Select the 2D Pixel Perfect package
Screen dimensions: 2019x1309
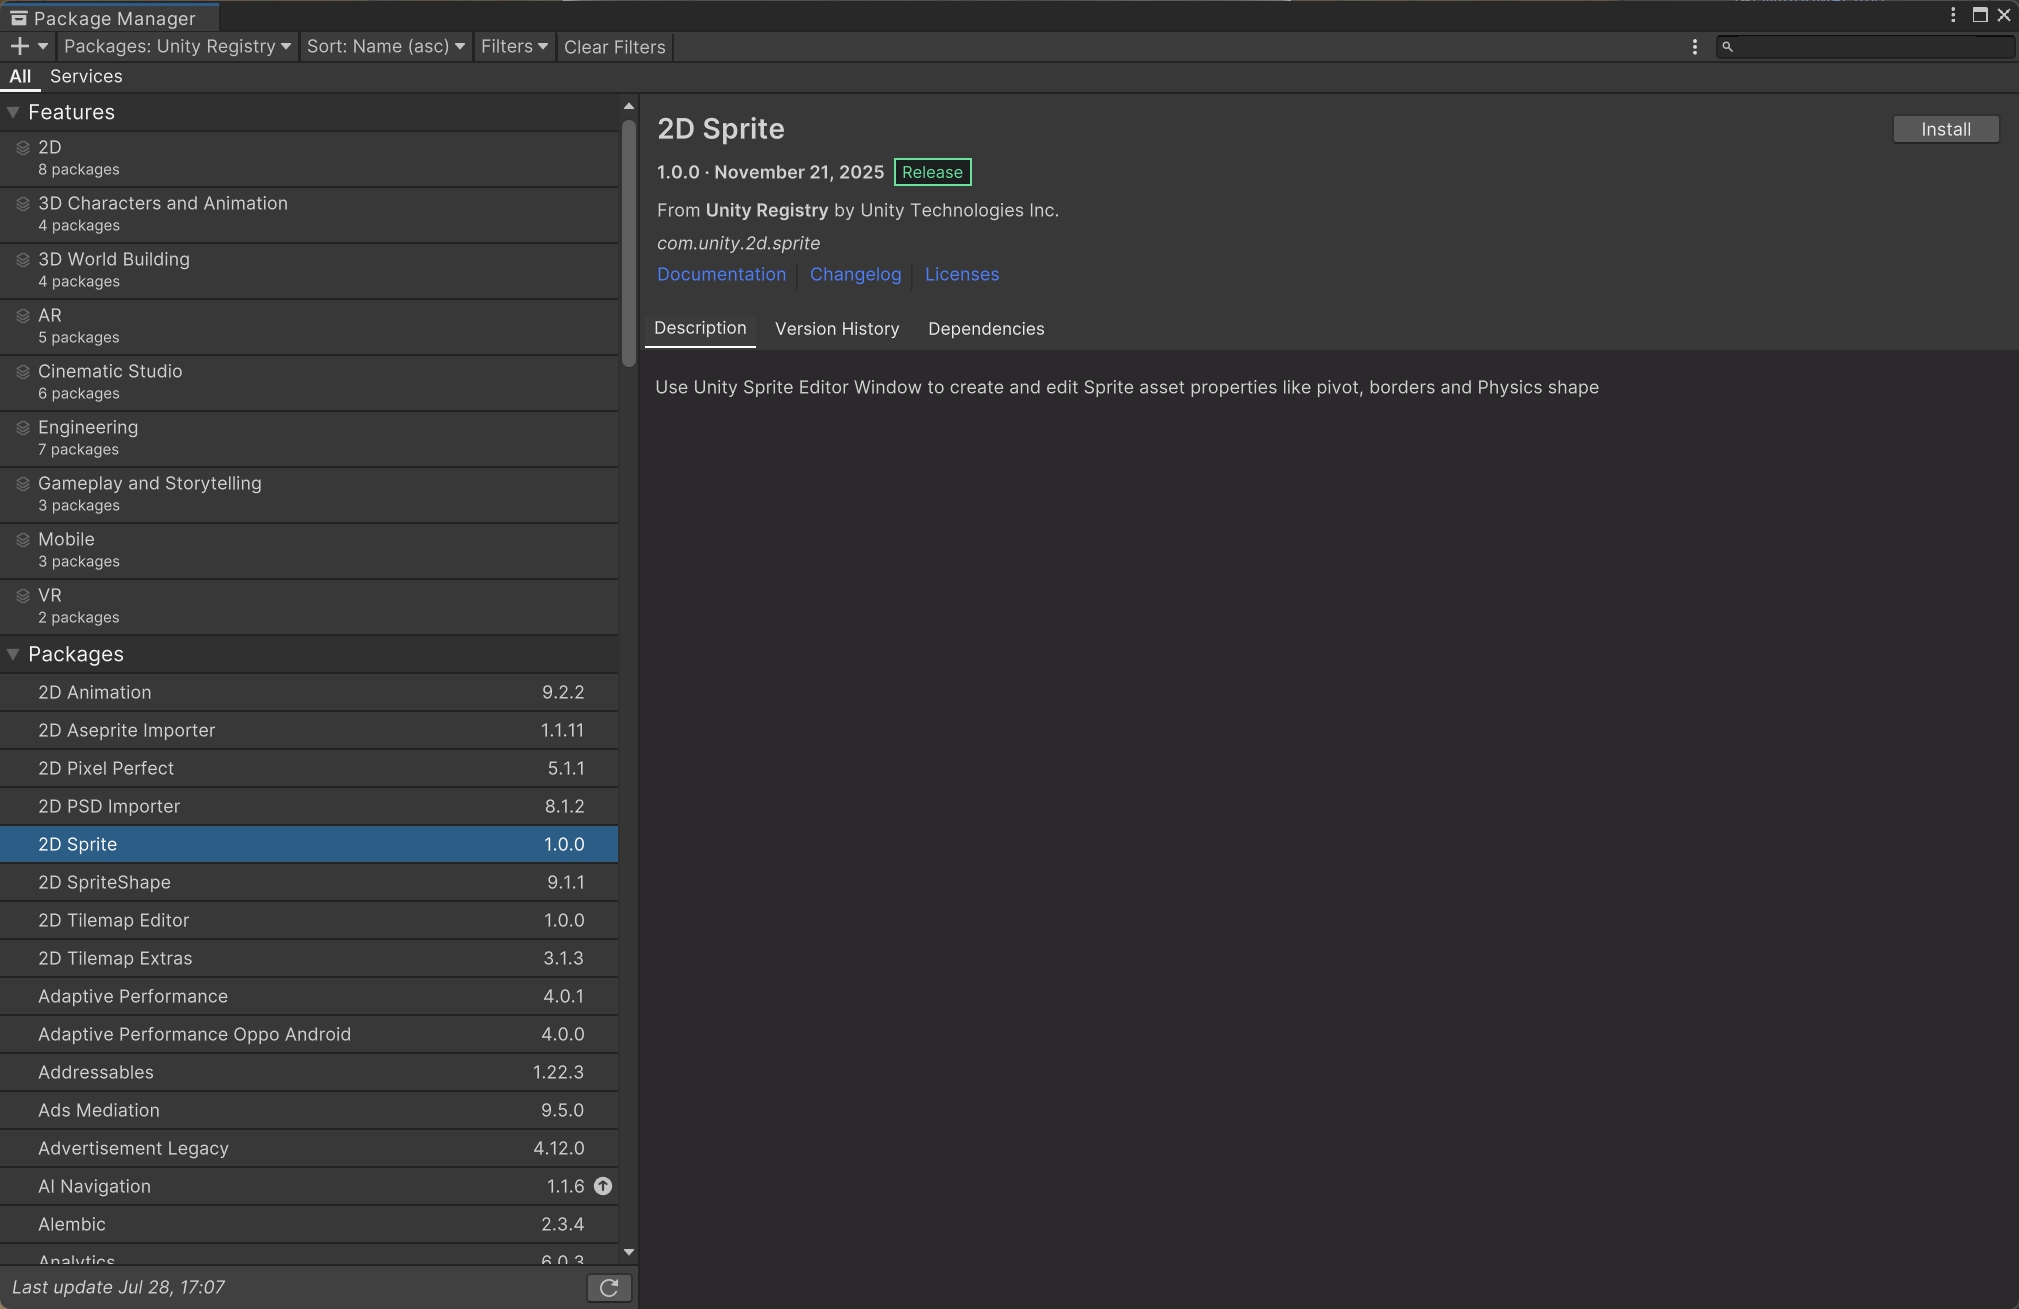[x=309, y=768]
